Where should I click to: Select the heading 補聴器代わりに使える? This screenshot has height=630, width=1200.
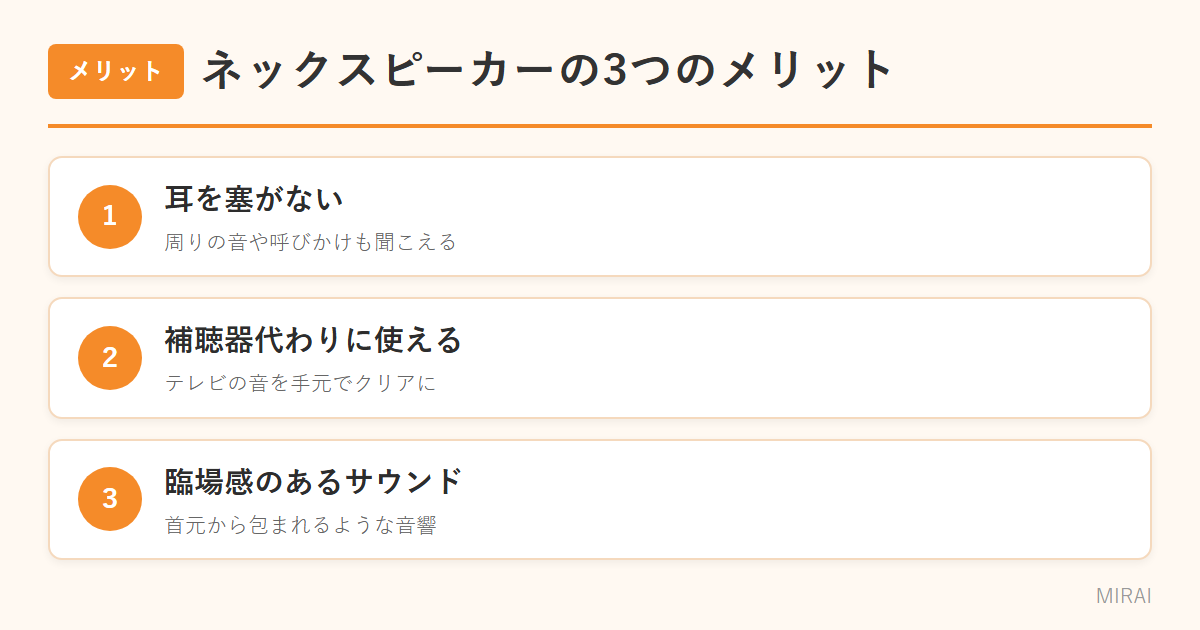(313, 340)
